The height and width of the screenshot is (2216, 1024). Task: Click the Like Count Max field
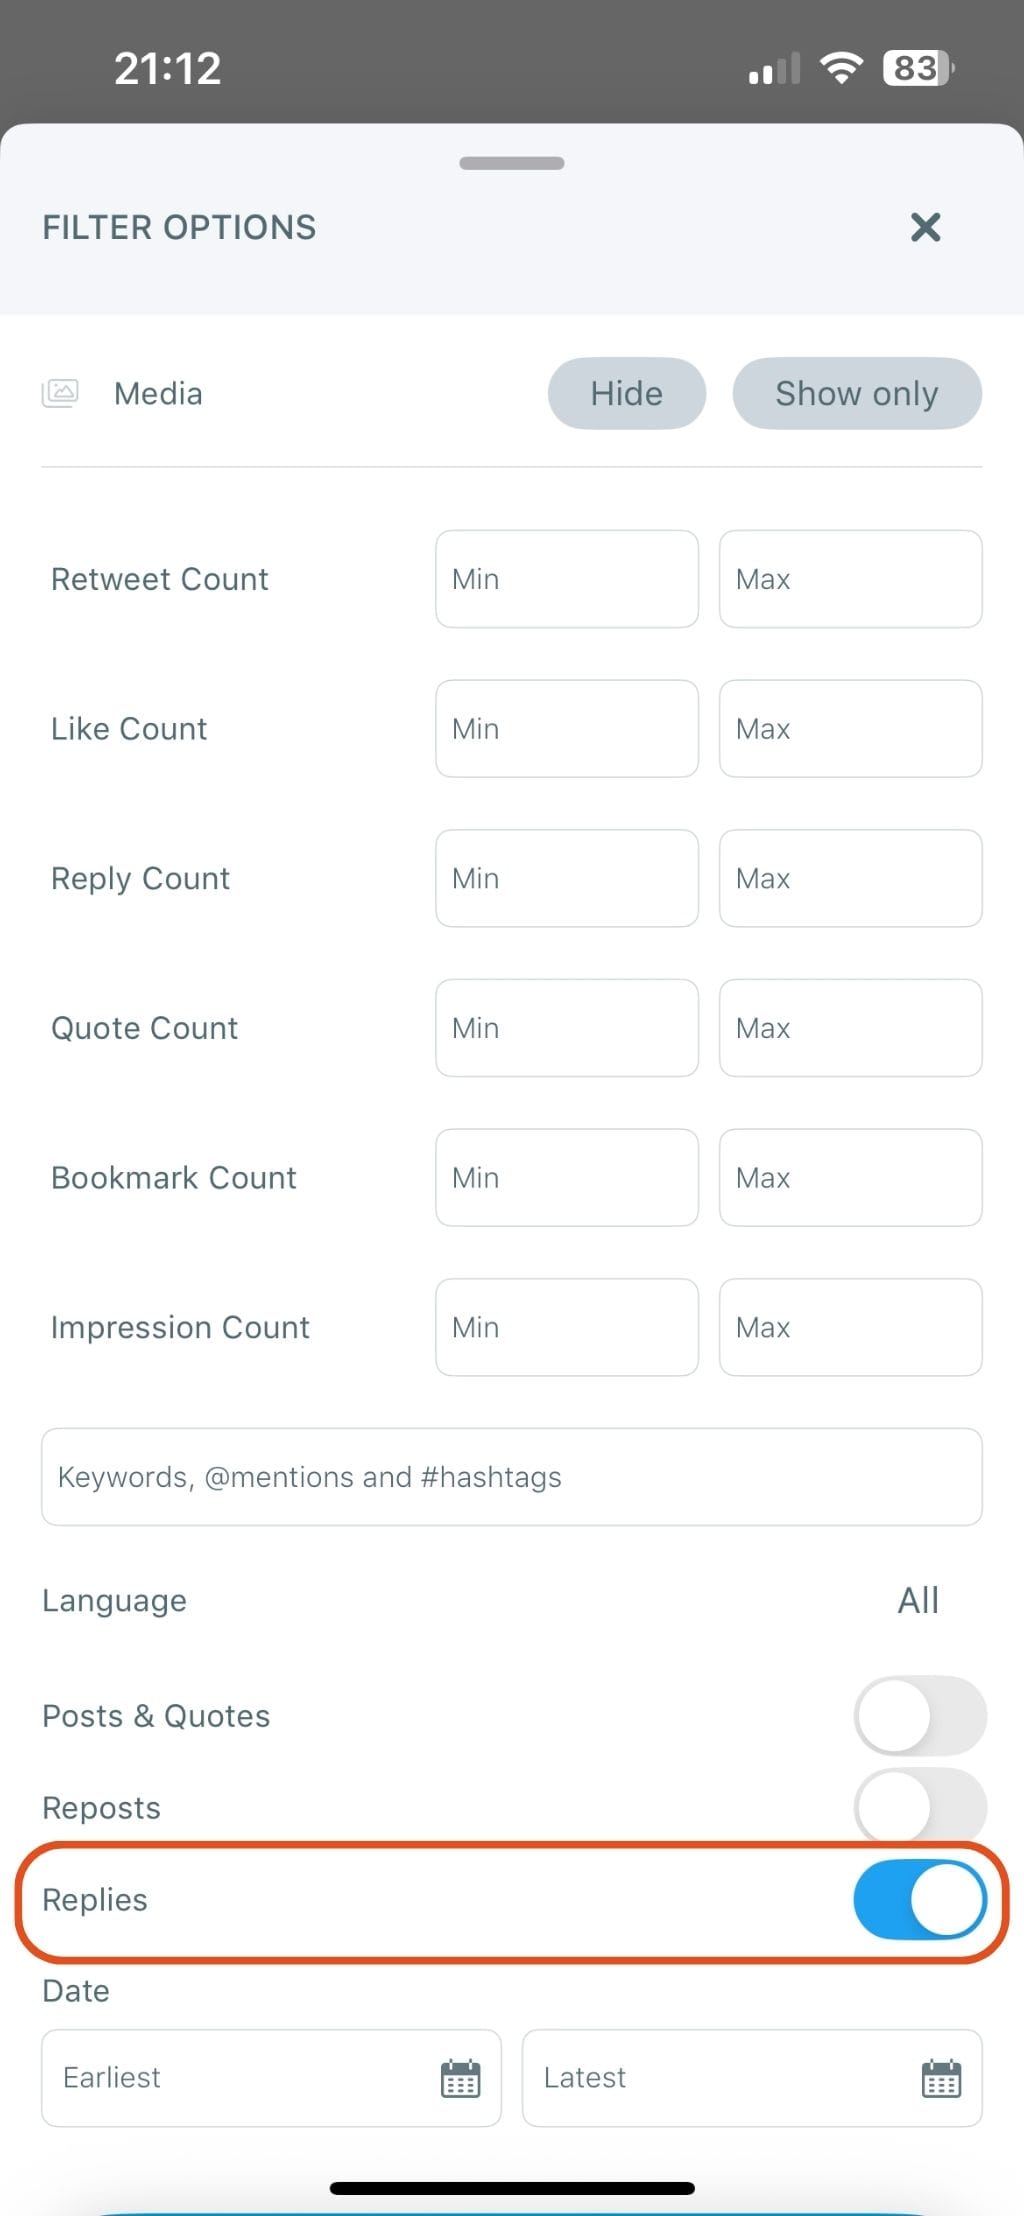coord(850,728)
